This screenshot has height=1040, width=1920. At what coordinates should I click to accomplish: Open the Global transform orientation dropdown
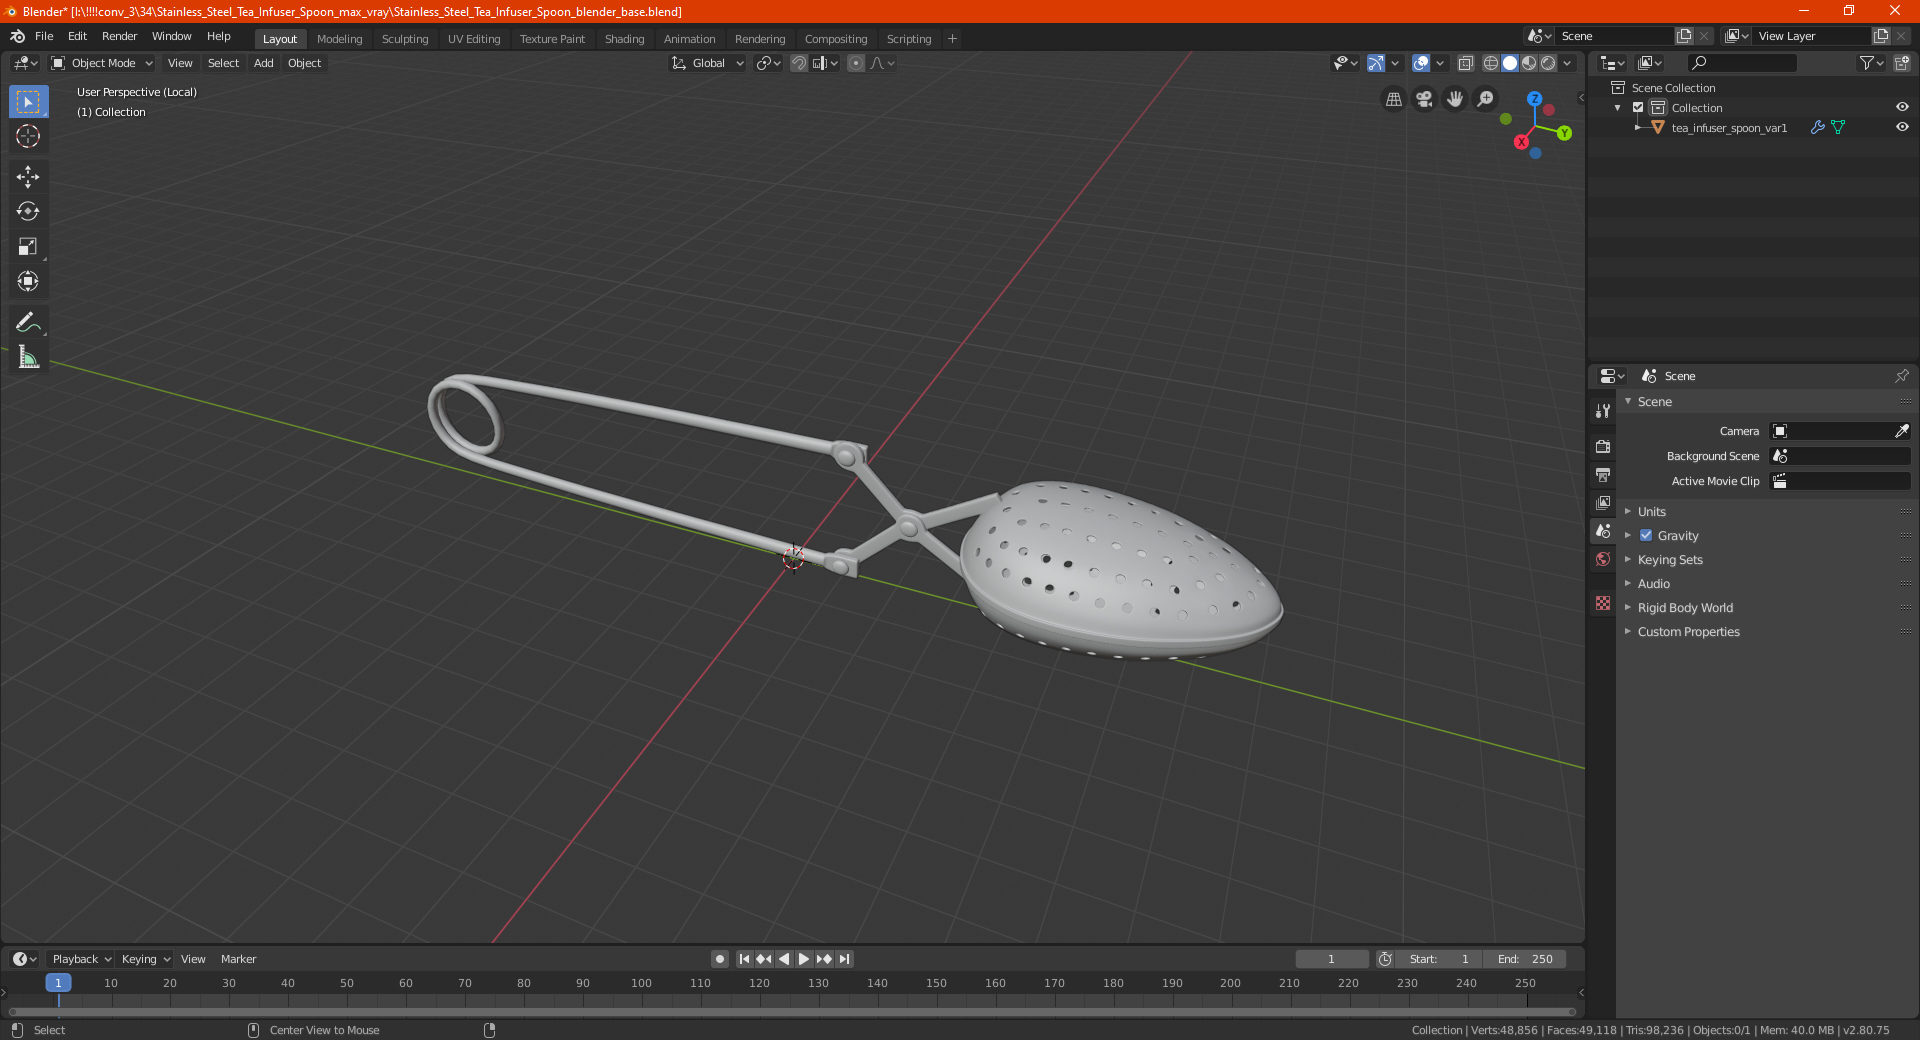pos(708,63)
